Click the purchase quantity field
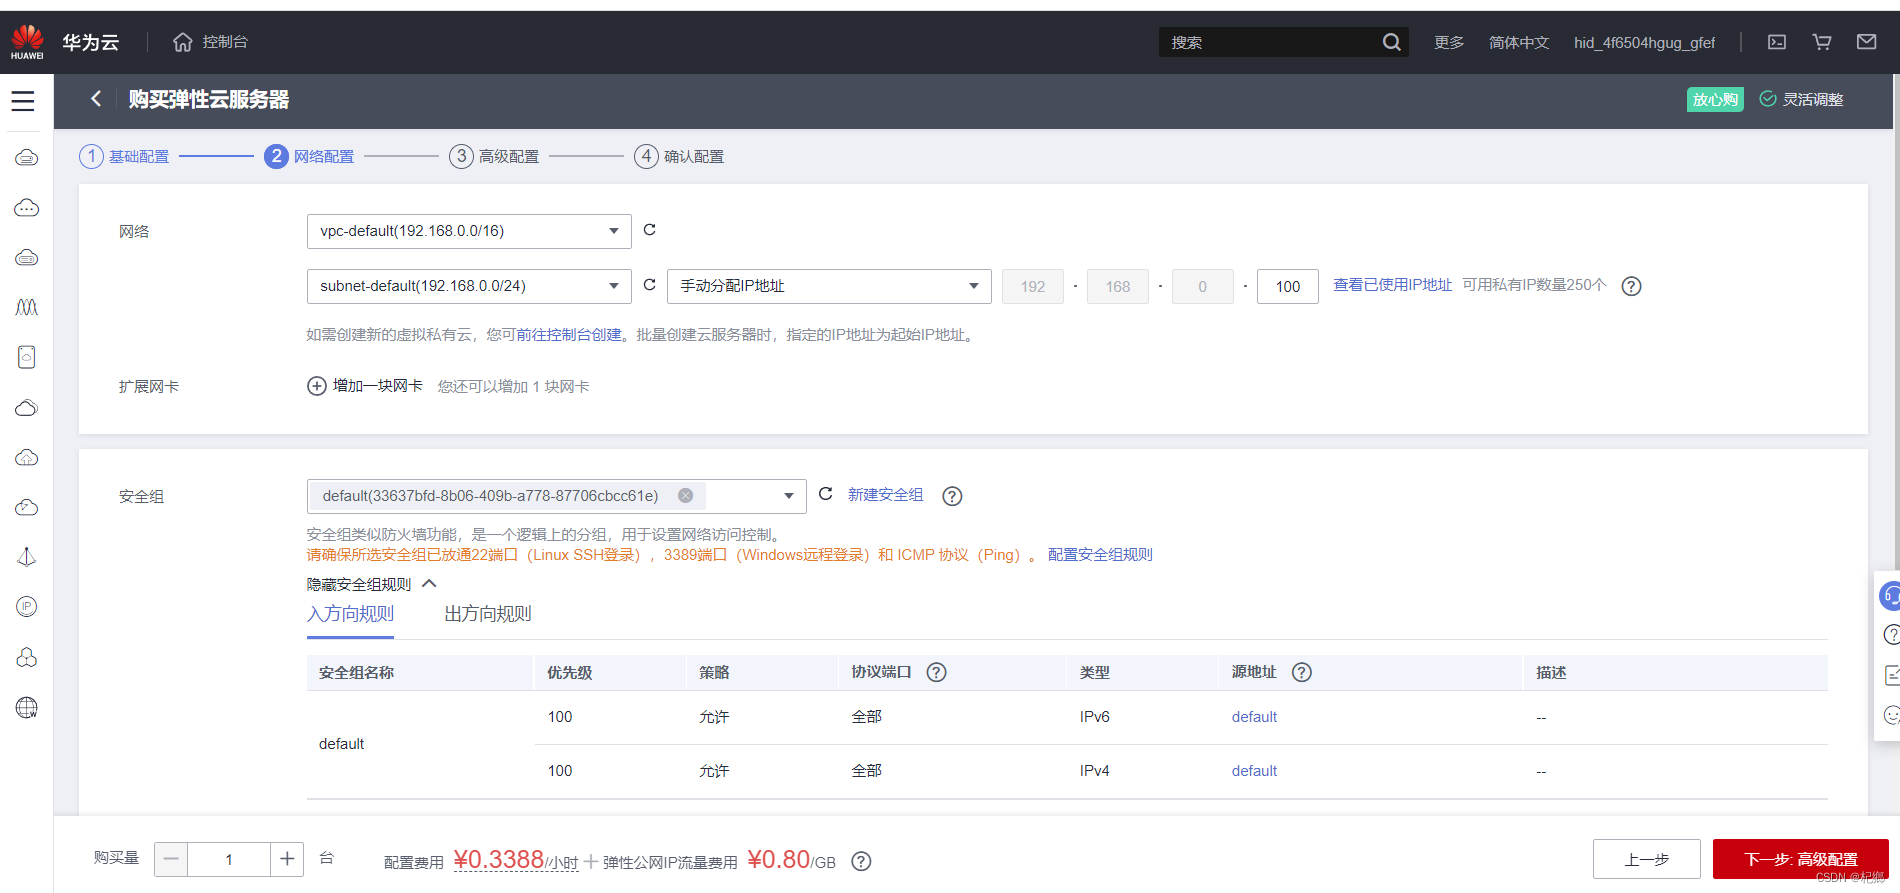This screenshot has width=1900, height=893. [x=229, y=859]
